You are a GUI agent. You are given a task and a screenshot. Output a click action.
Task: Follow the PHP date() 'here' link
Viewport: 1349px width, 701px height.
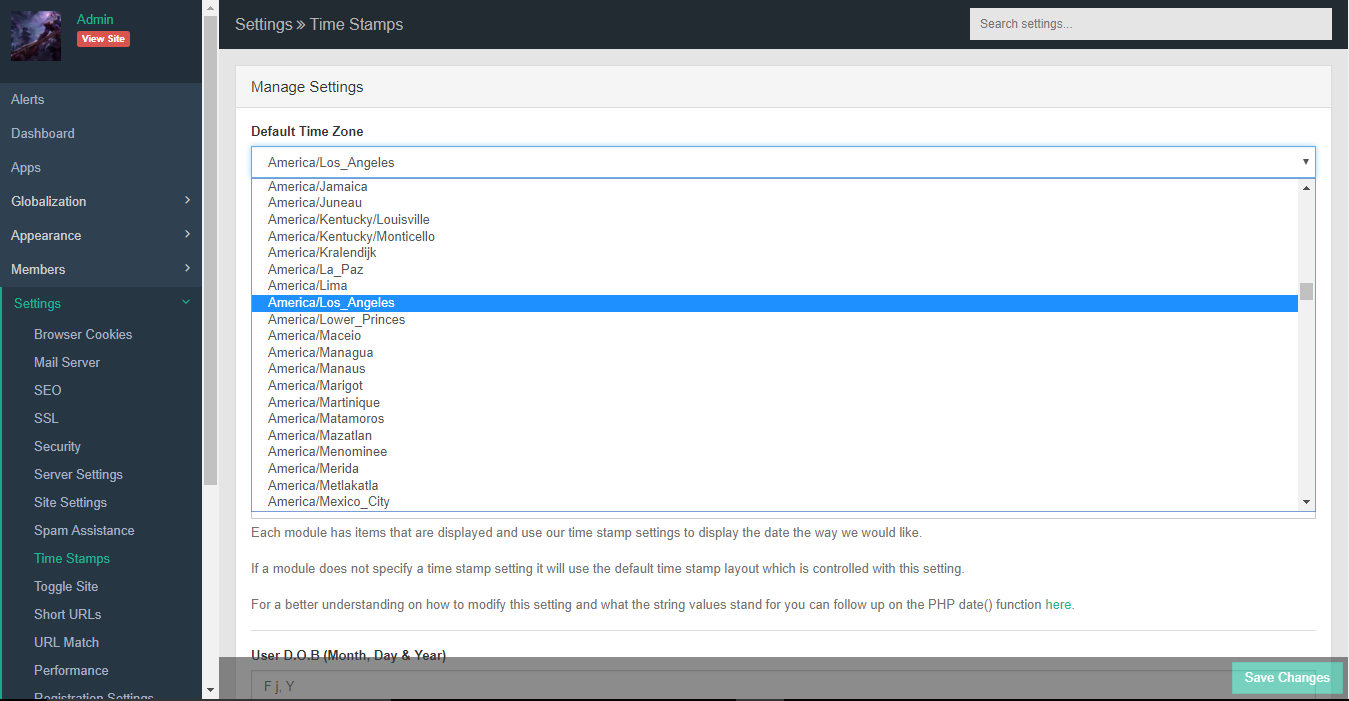pos(1058,605)
